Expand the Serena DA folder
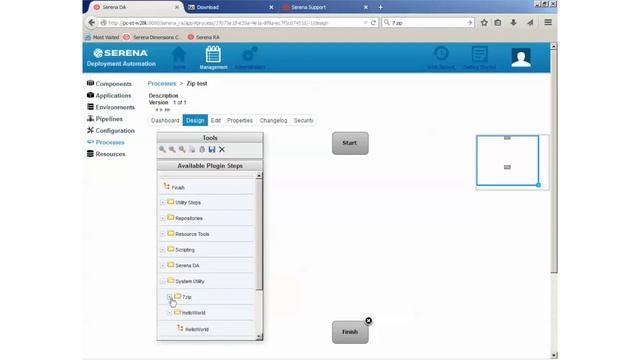640x360 pixels. [x=162, y=266]
